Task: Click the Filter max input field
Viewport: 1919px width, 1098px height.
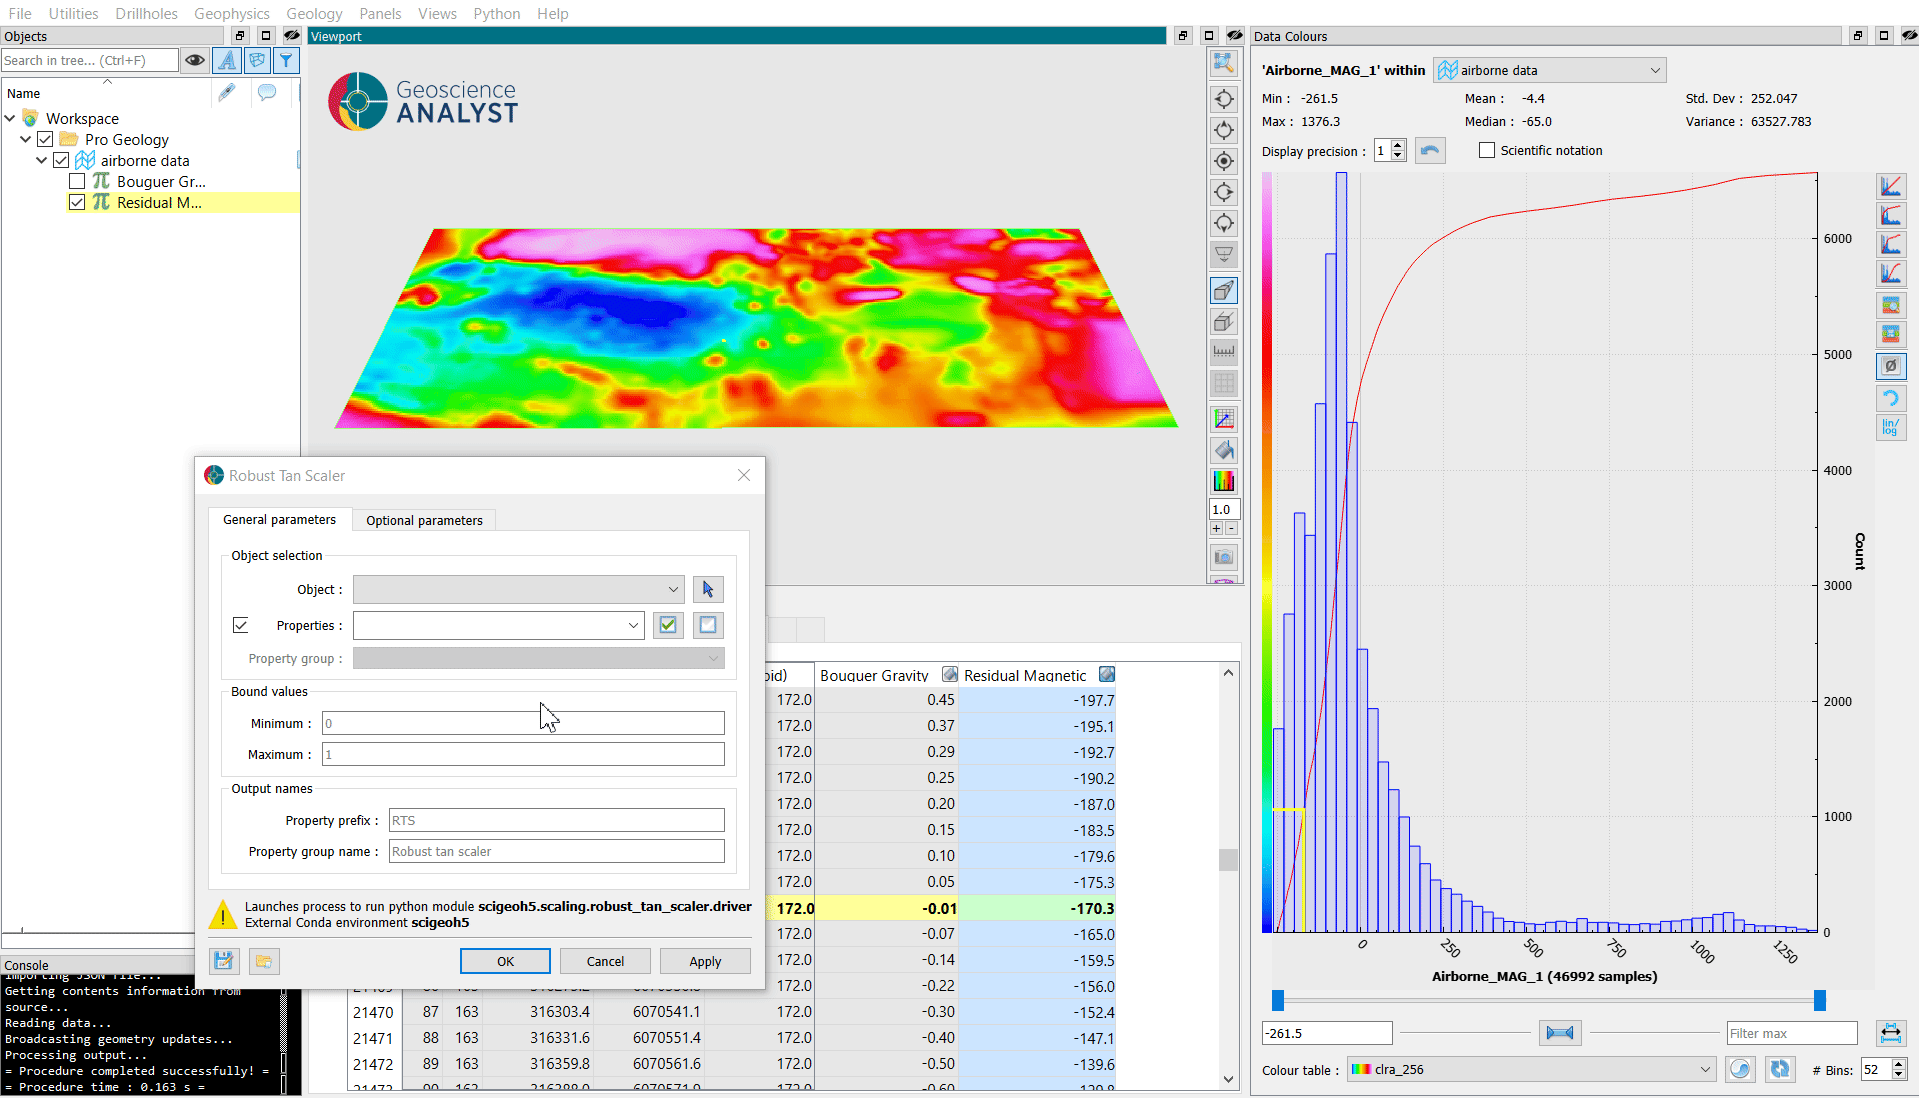Action: (1790, 1034)
